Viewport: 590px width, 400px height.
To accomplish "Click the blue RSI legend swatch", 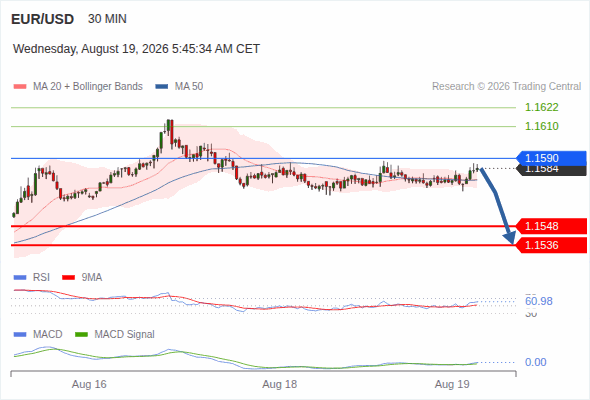I will (20, 278).
